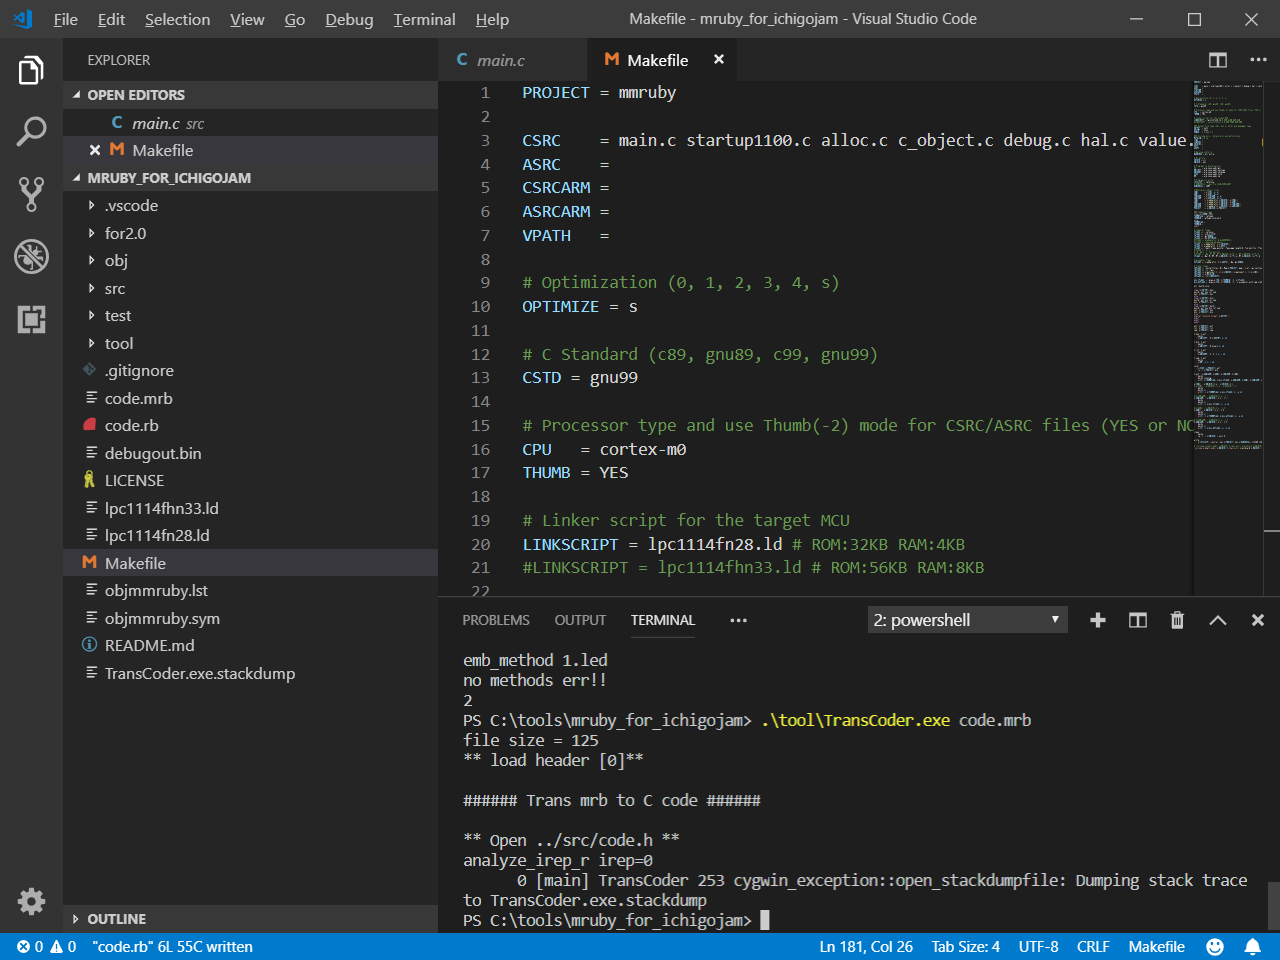The width and height of the screenshot is (1280, 960).
Task: Open the Debug view icon
Action: pyautogui.click(x=31, y=256)
